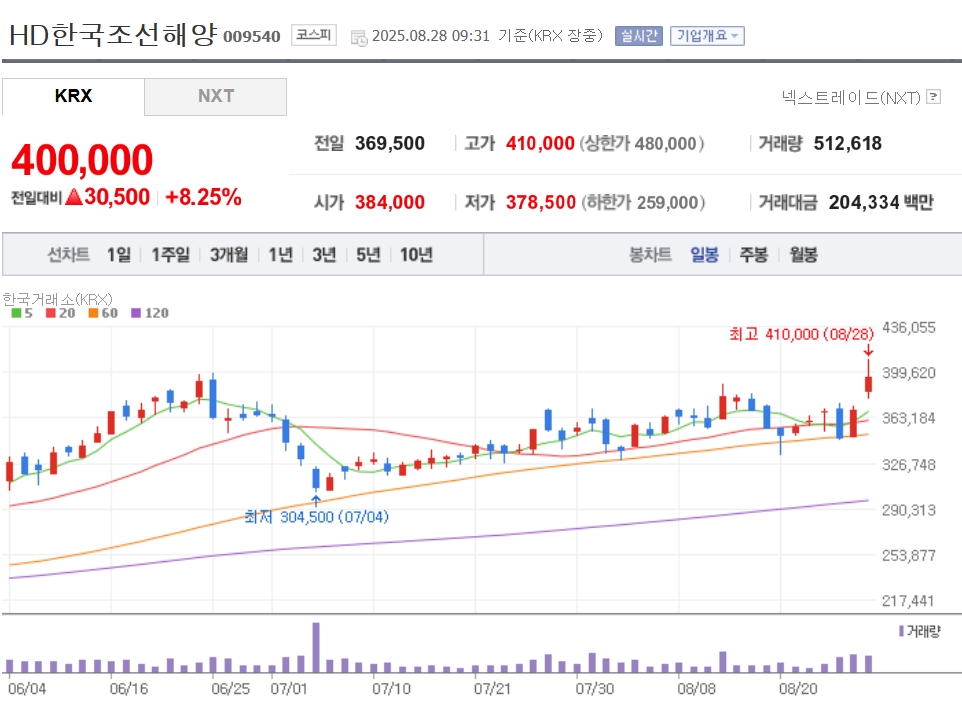
Task: Click the 선차트 label in chart toolbar
Action: point(69,254)
